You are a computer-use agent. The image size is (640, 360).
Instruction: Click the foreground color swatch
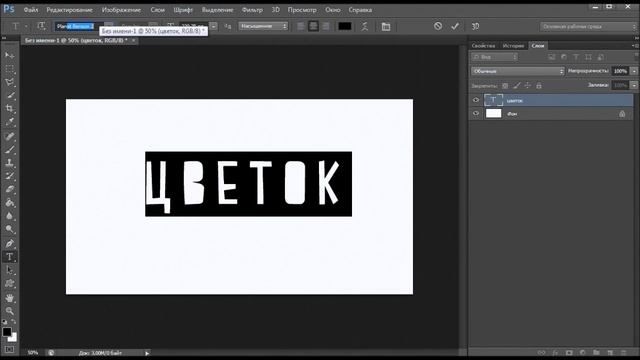[x=7, y=332]
